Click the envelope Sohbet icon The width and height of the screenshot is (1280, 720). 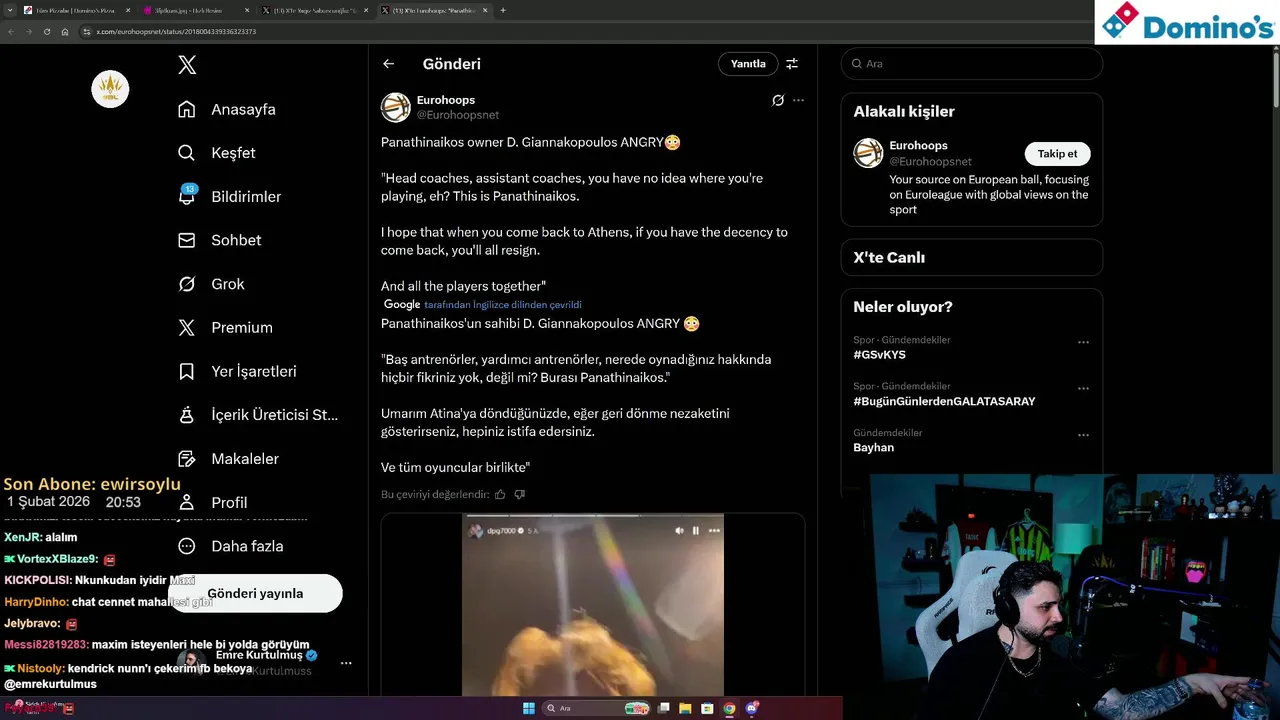pos(187,240)
